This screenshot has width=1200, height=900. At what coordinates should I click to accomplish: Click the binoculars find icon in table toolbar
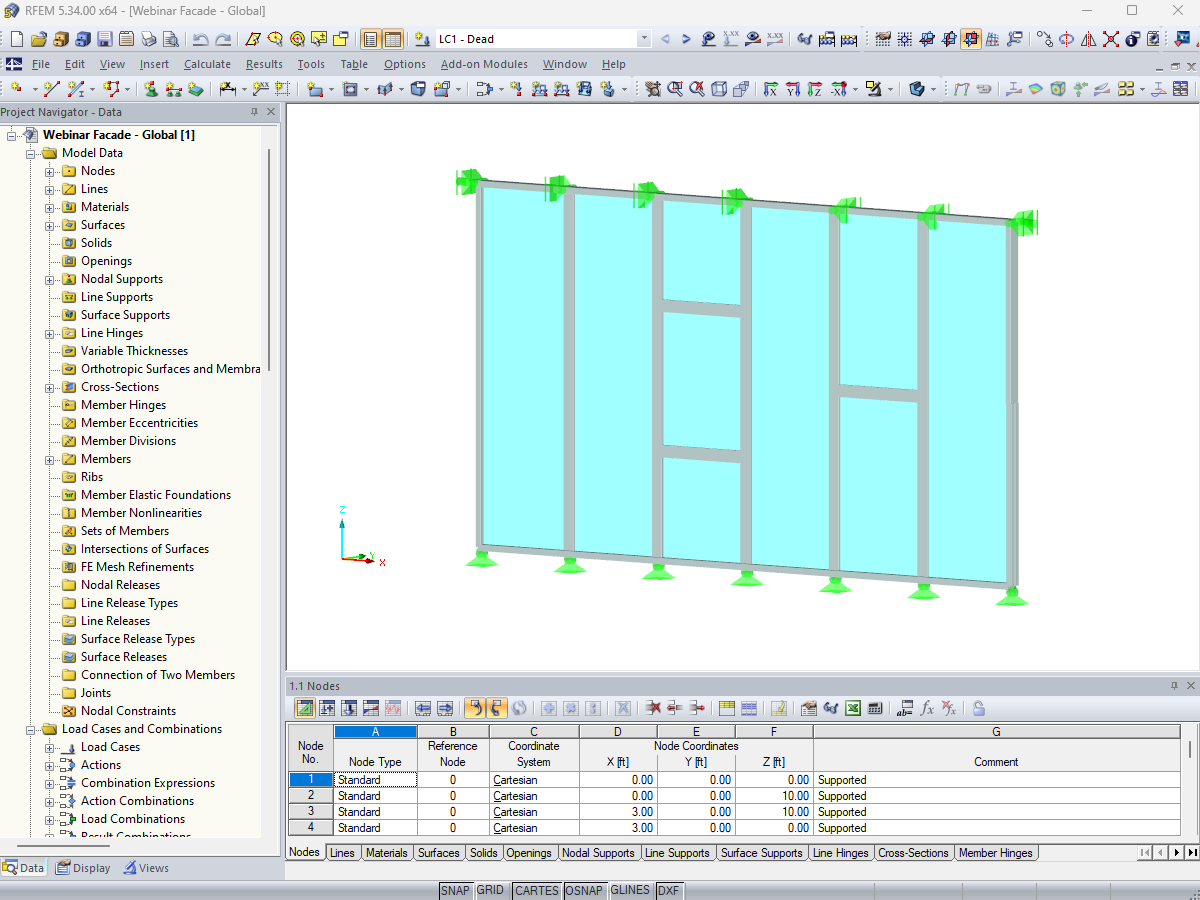831,708
